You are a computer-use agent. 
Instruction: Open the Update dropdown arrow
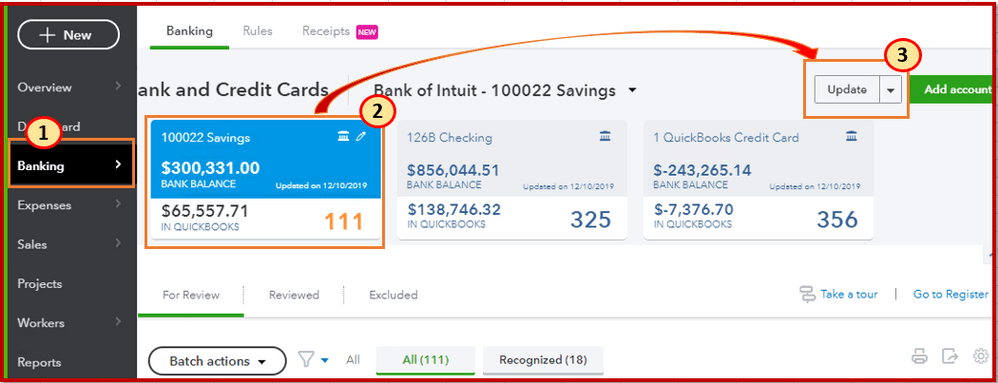click(x=890, y=90)
